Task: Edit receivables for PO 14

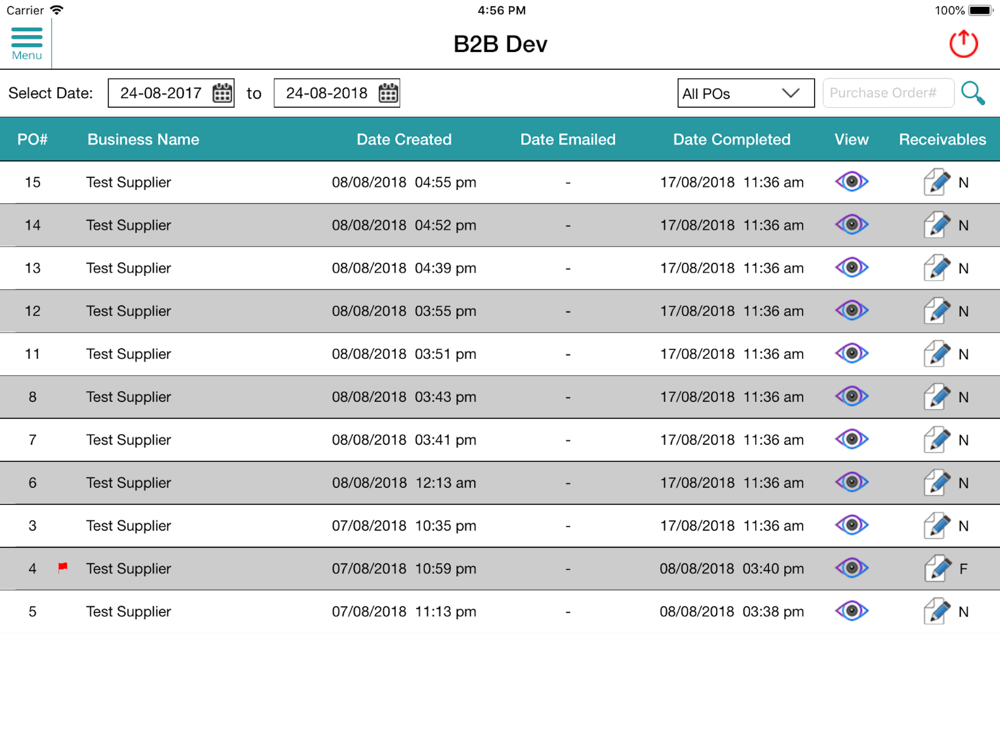Action: (937, 225)
